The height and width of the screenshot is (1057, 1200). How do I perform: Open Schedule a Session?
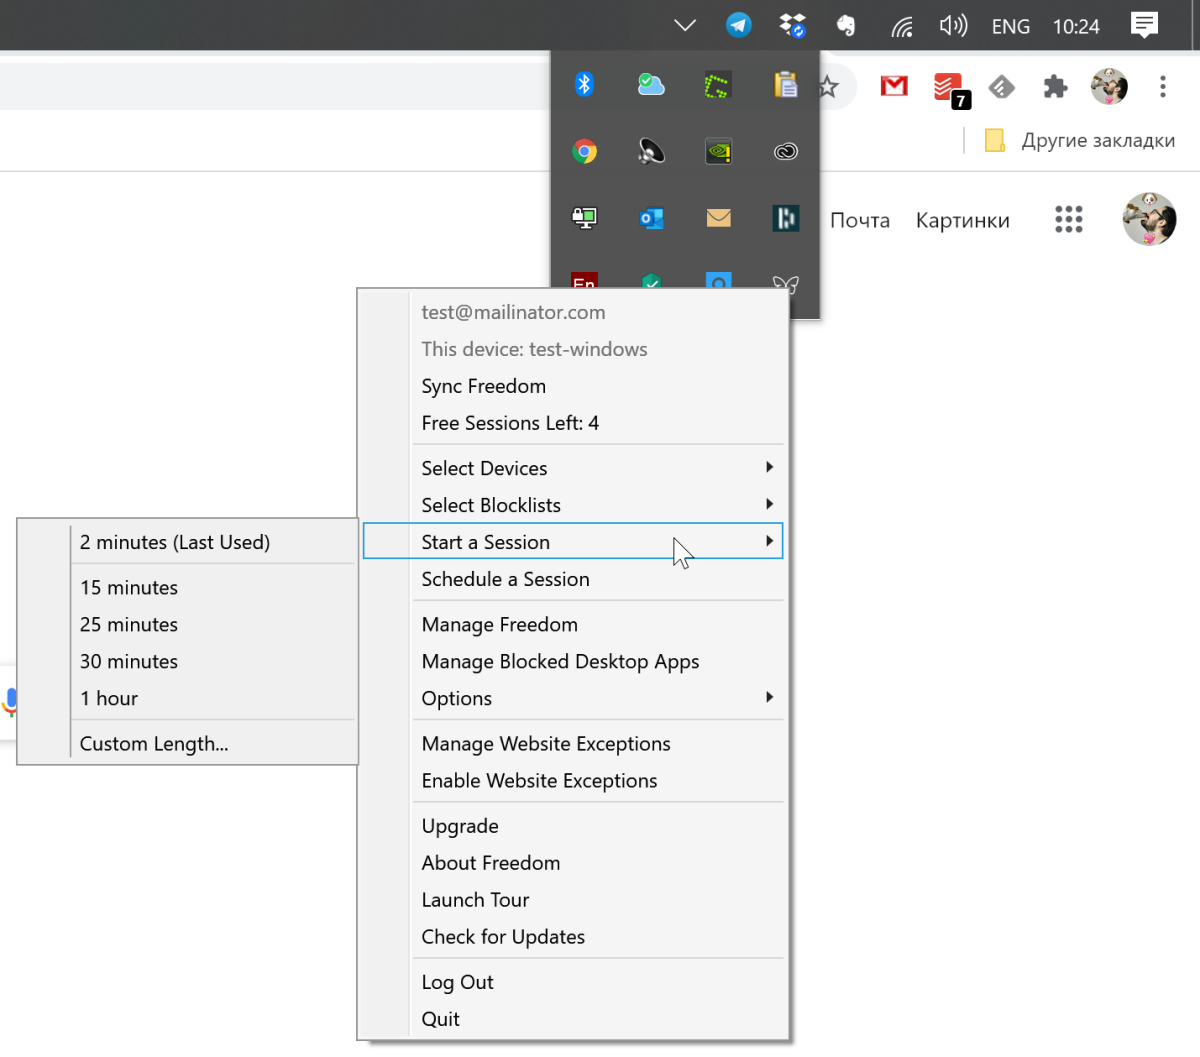pyautogui.click(x=573, y=579)
